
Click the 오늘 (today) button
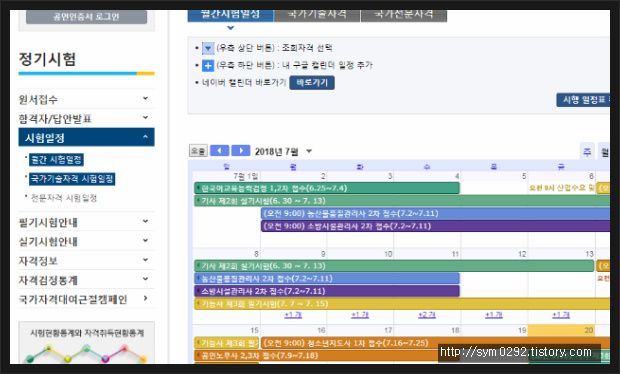click(x=198, y=151)
